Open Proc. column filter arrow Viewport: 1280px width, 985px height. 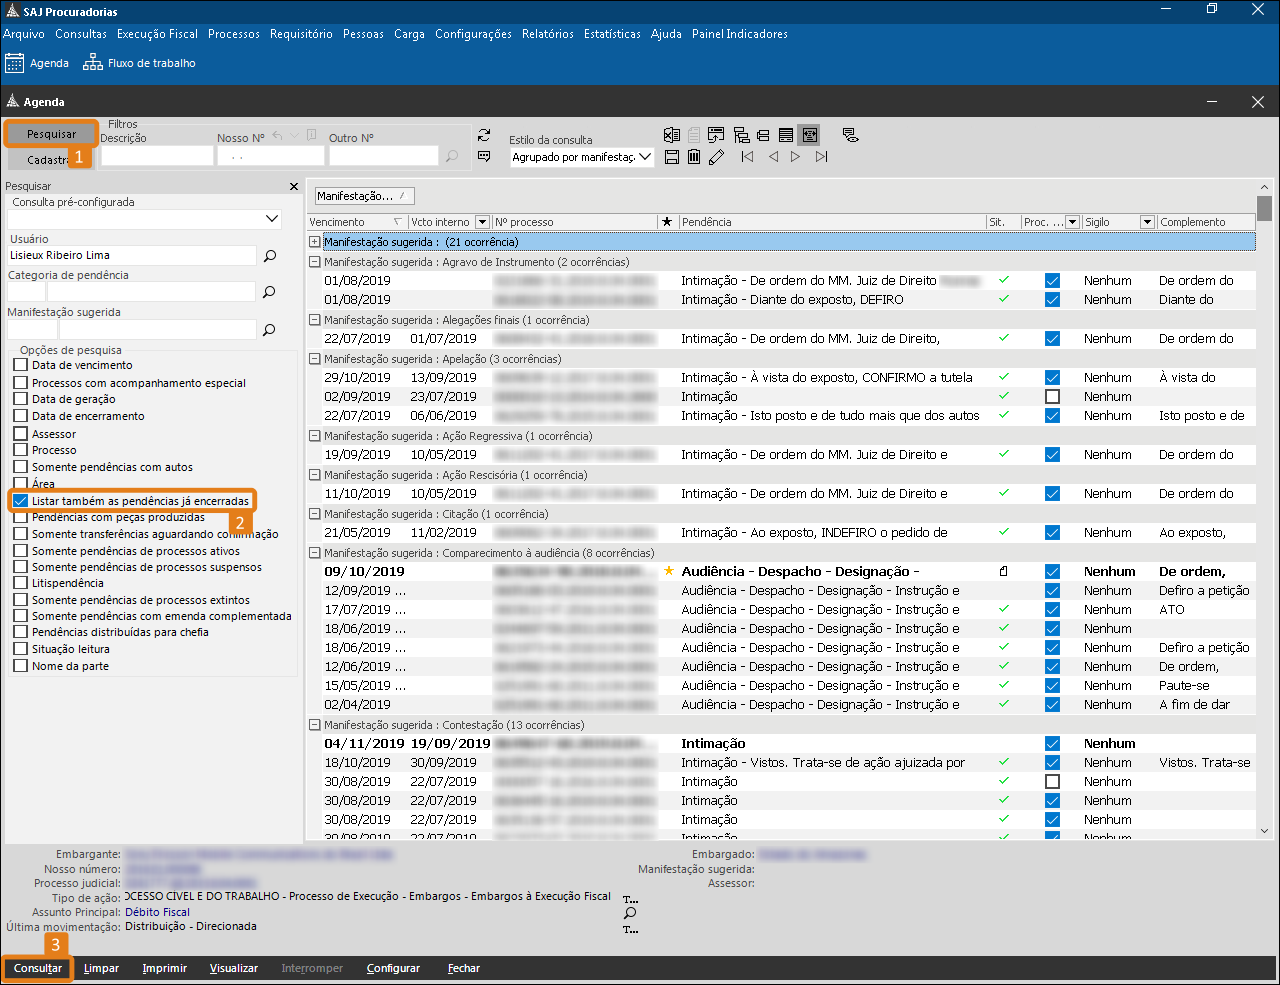(1073, 222)
